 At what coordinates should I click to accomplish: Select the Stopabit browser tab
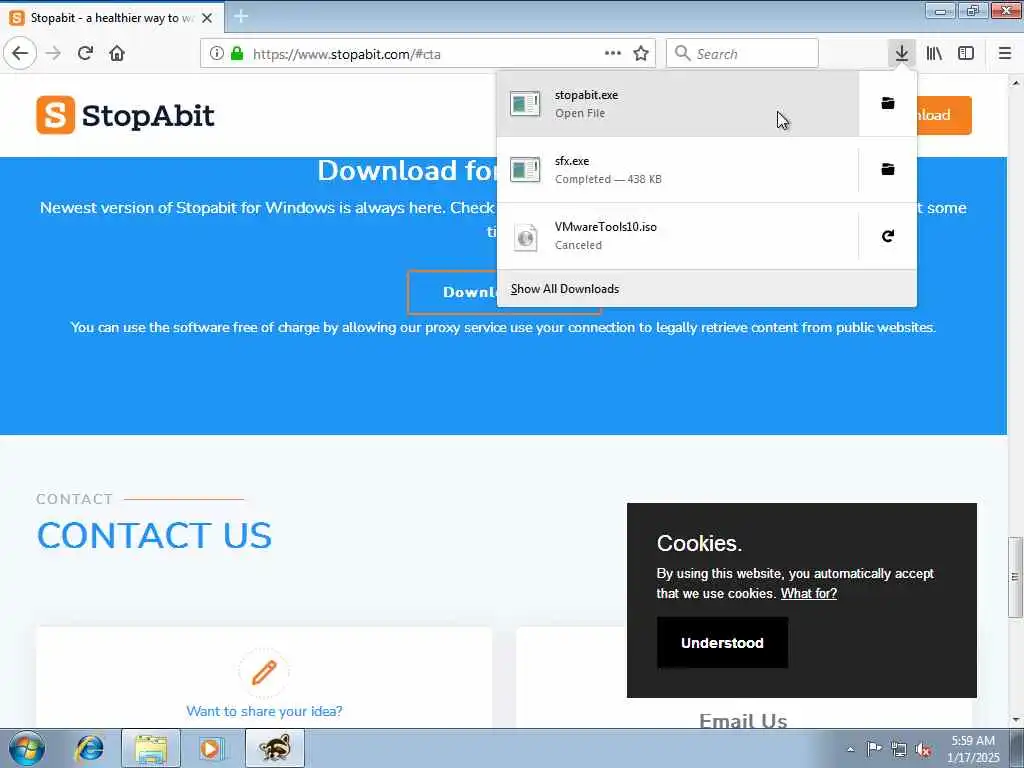(x=112, y=18)
